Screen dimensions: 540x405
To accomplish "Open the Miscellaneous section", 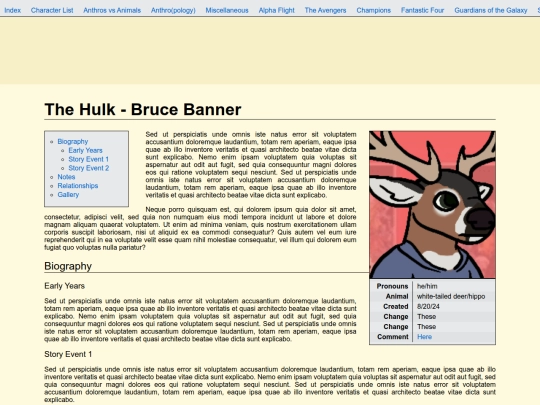I will pyautogui.click(x=227, y=10).
